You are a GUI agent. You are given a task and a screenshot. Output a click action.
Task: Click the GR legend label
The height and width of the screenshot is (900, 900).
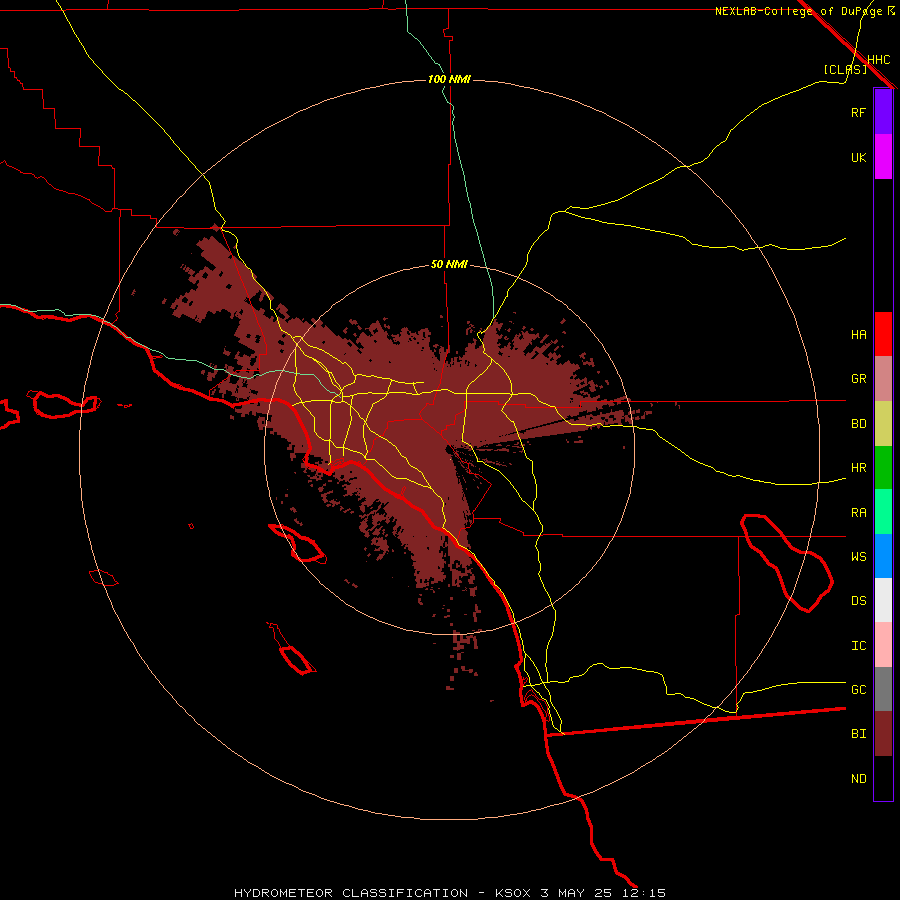pyautogui.click(x=858, y=379)
